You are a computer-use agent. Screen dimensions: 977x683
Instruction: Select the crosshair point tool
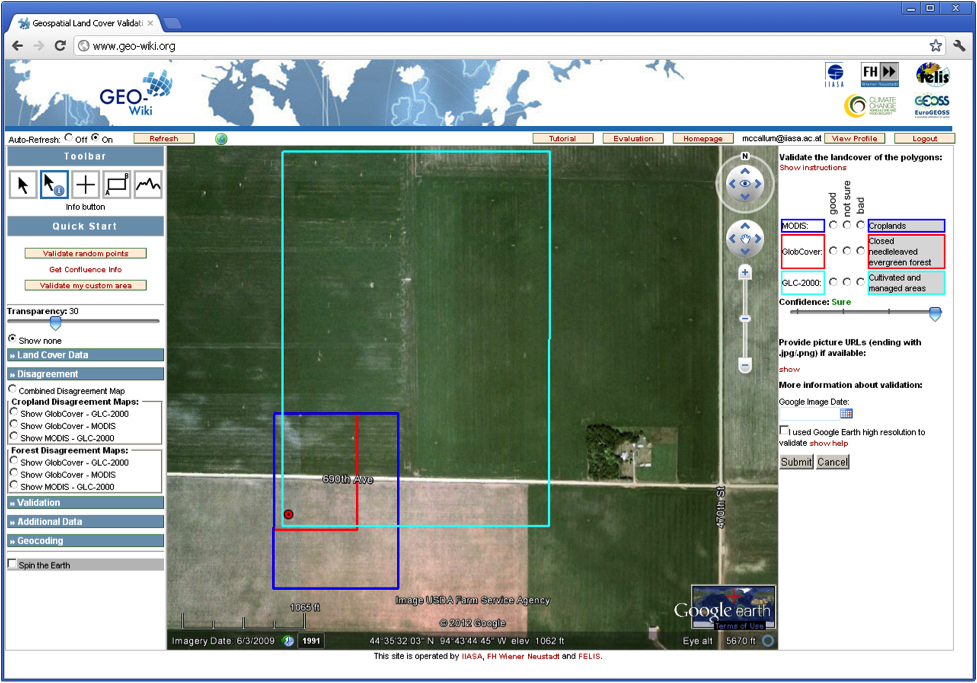coord(85,185)
